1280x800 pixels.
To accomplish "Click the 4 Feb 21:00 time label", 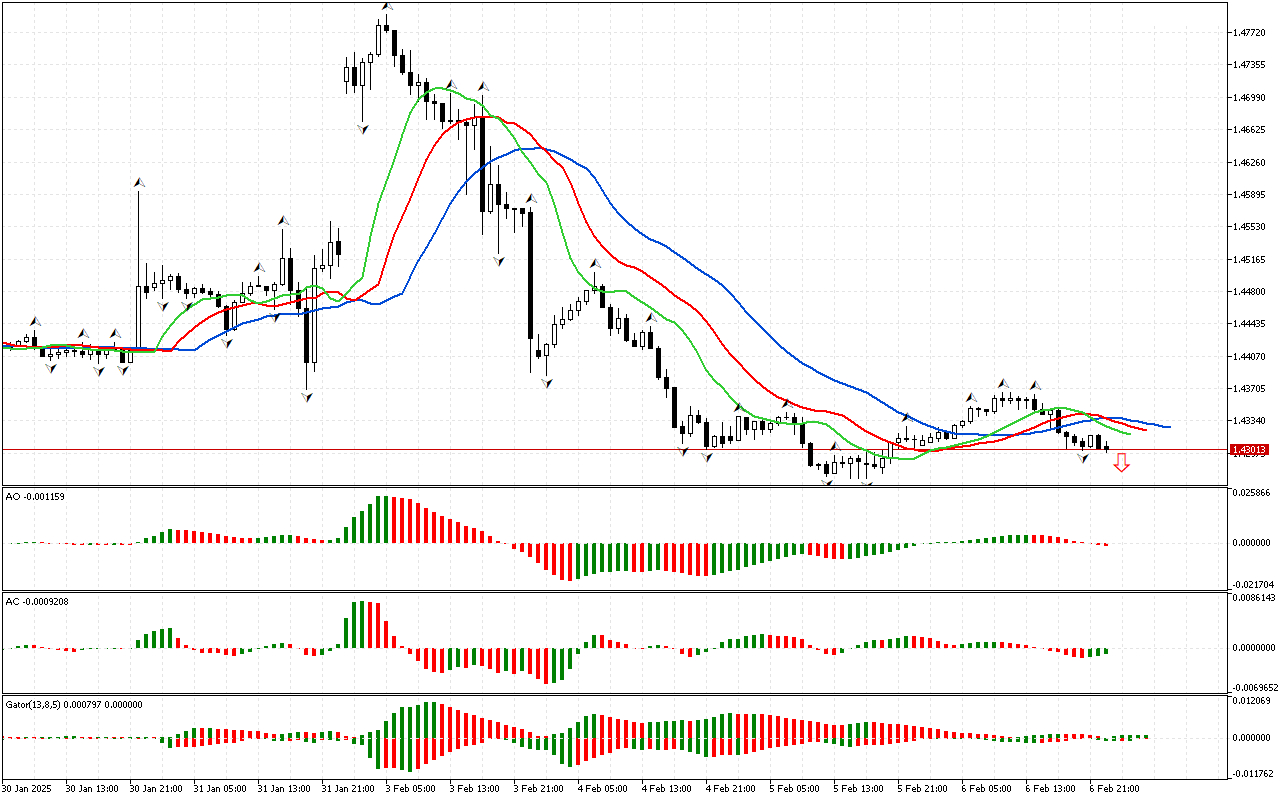I will coord(731,789).
